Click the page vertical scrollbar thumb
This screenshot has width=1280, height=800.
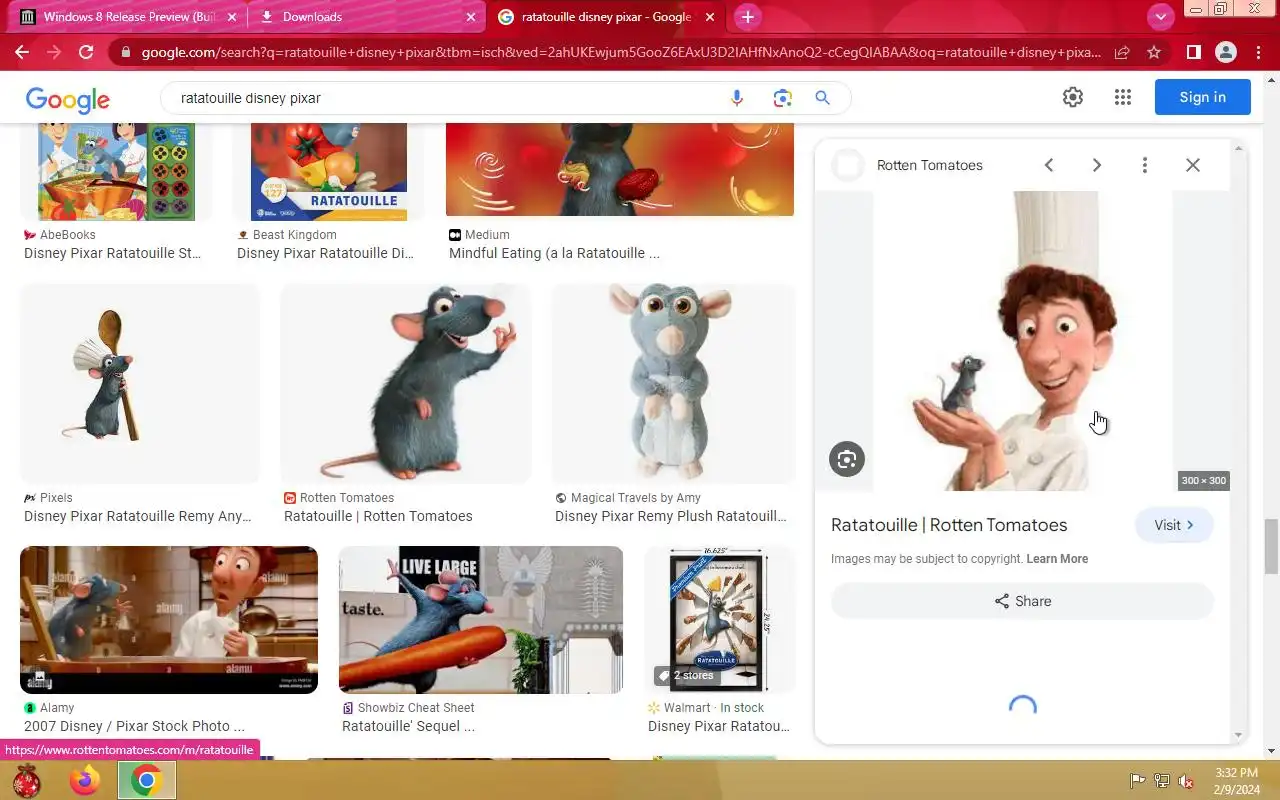pyautogui.click(x=1271, y=548)
